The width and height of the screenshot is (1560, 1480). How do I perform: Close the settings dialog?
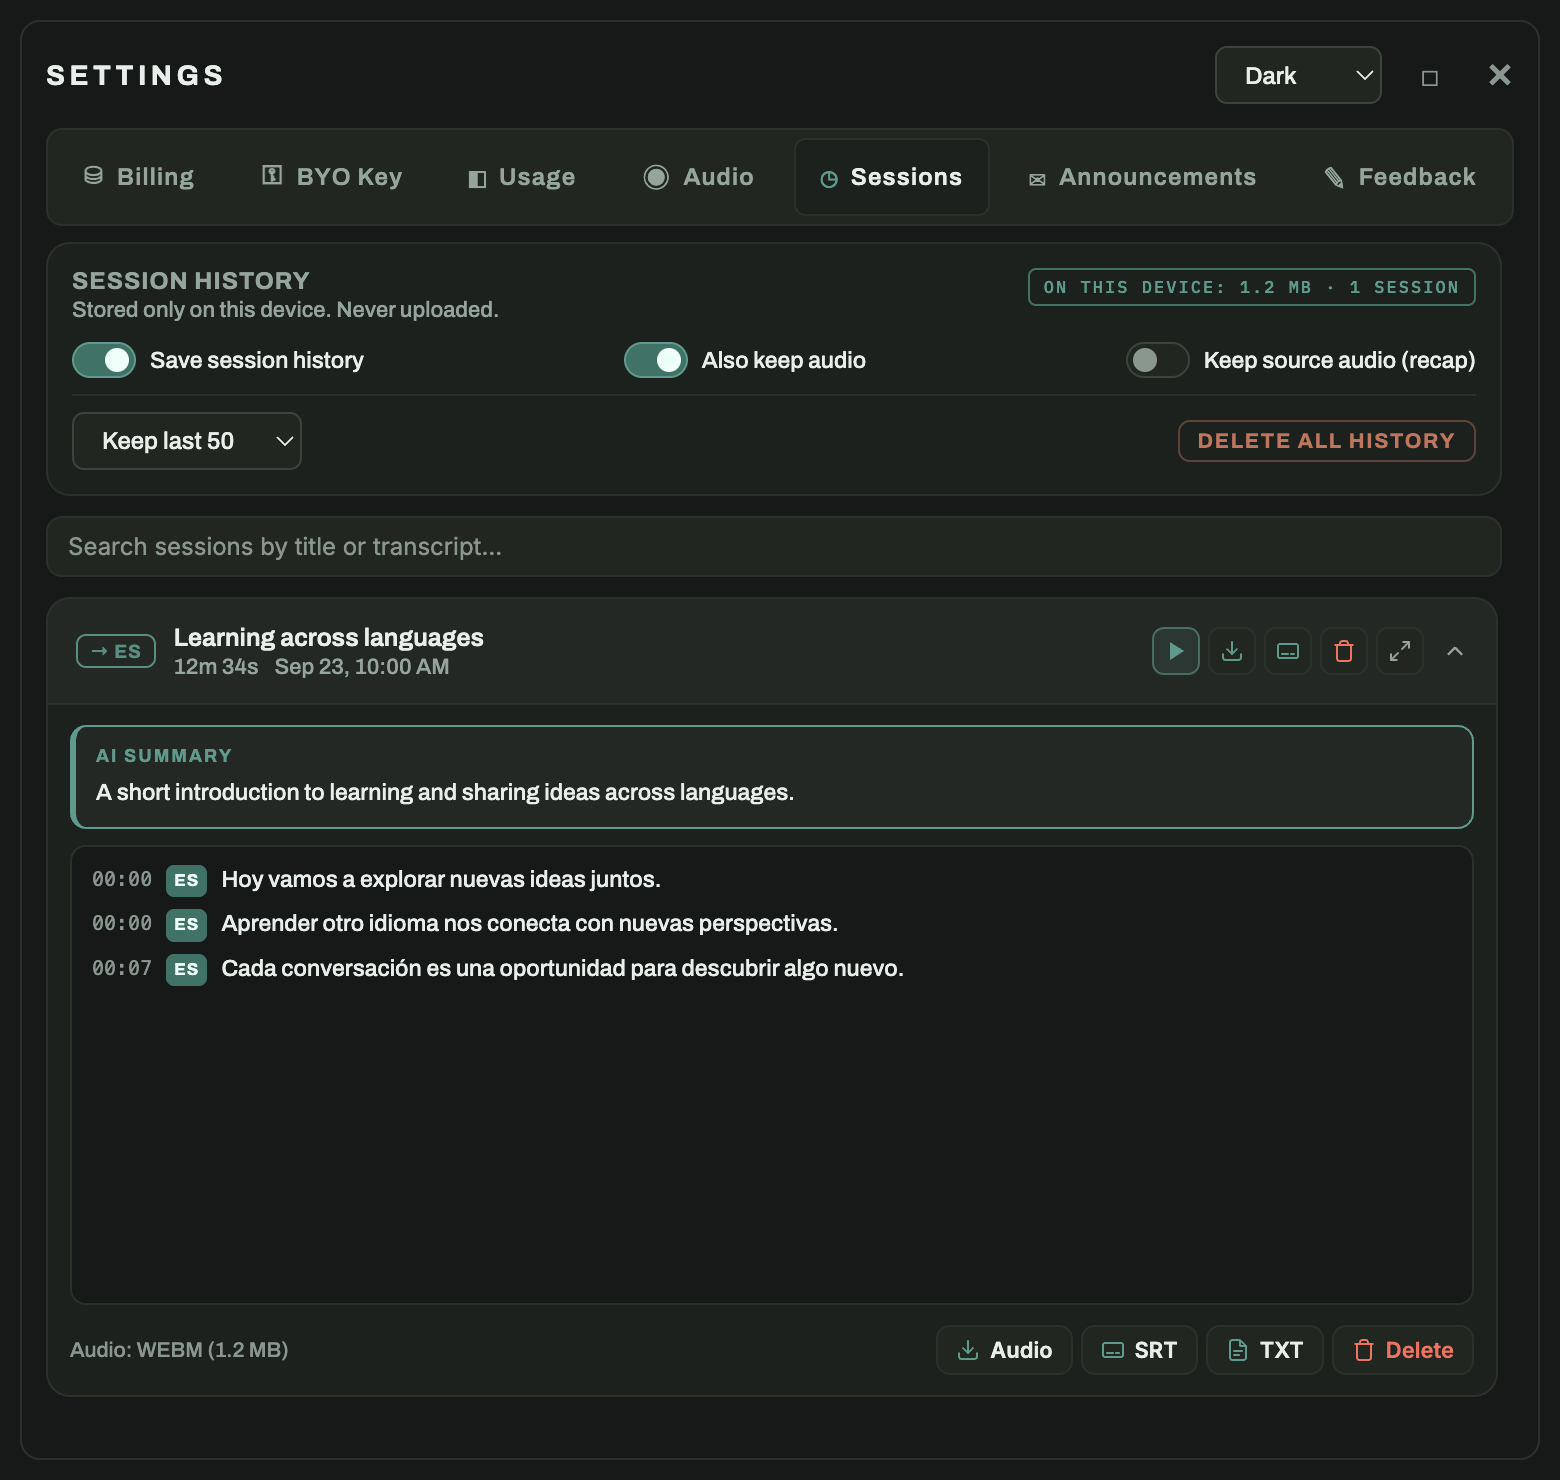tap(1499, 75)
